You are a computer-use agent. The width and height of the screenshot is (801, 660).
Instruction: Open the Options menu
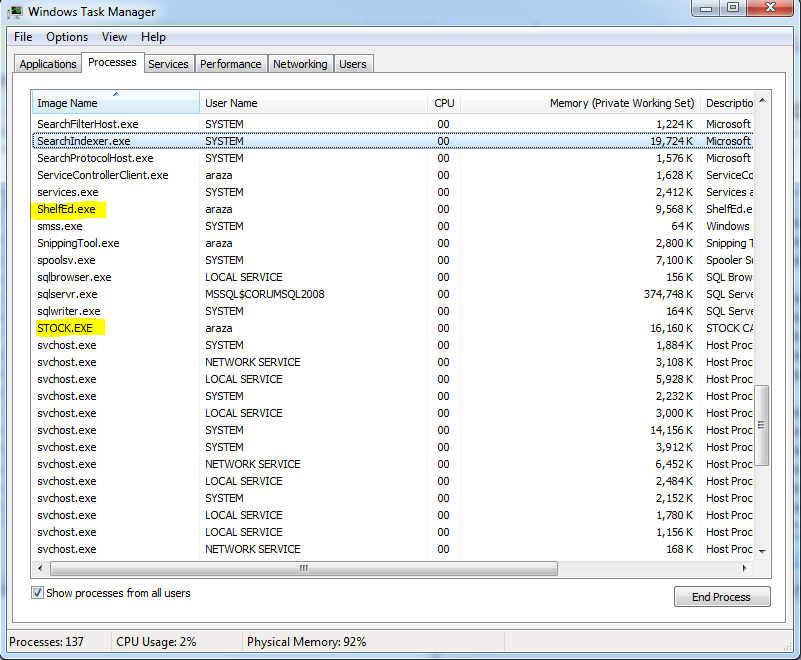(x=67, y=37)
